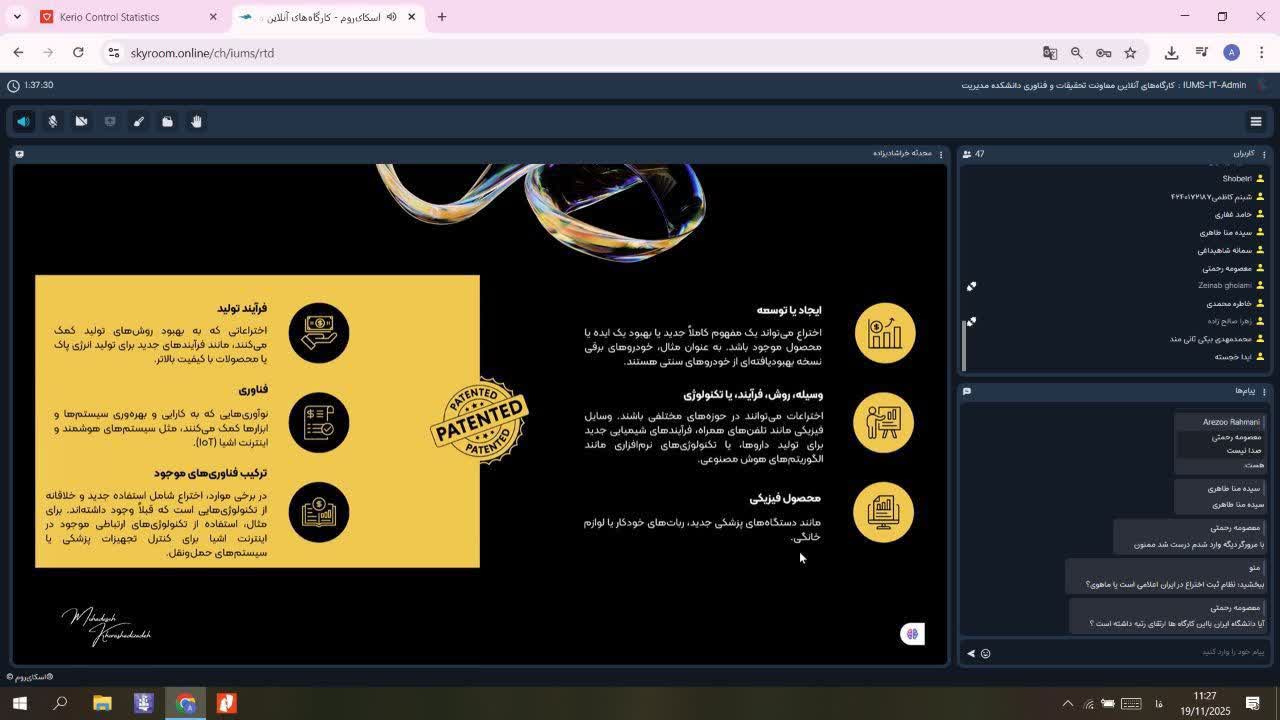Open messages panel three-dot options menu

[1264, 391]
